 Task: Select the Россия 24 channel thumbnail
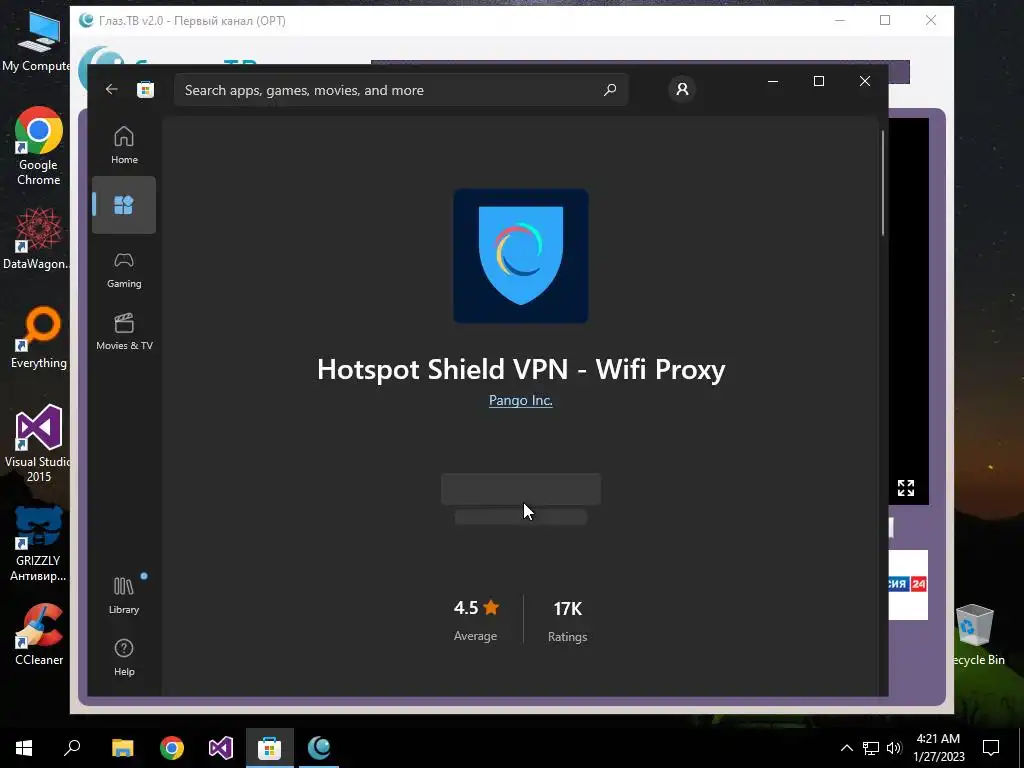908,584
